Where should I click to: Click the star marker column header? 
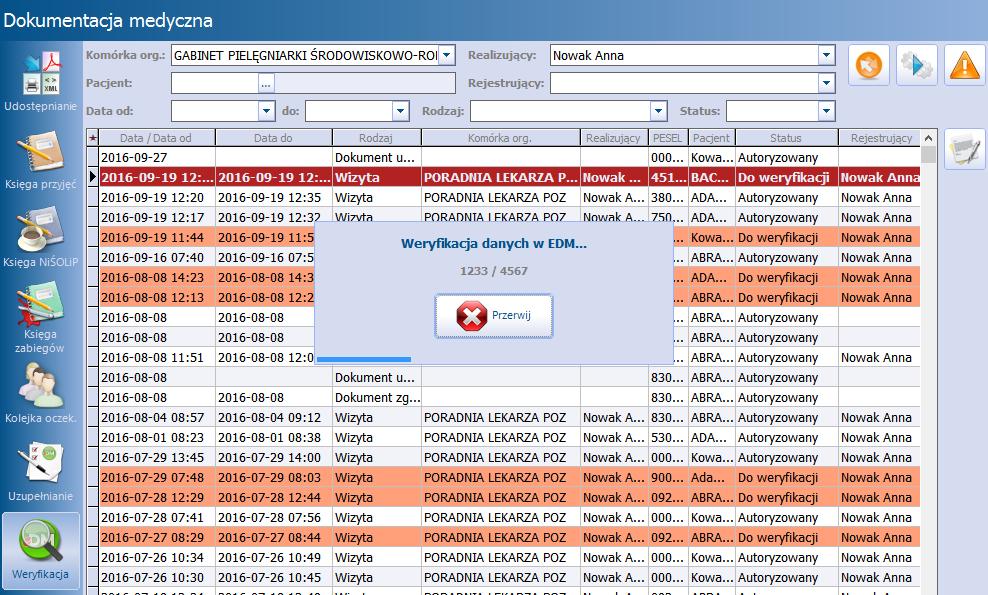93,138
